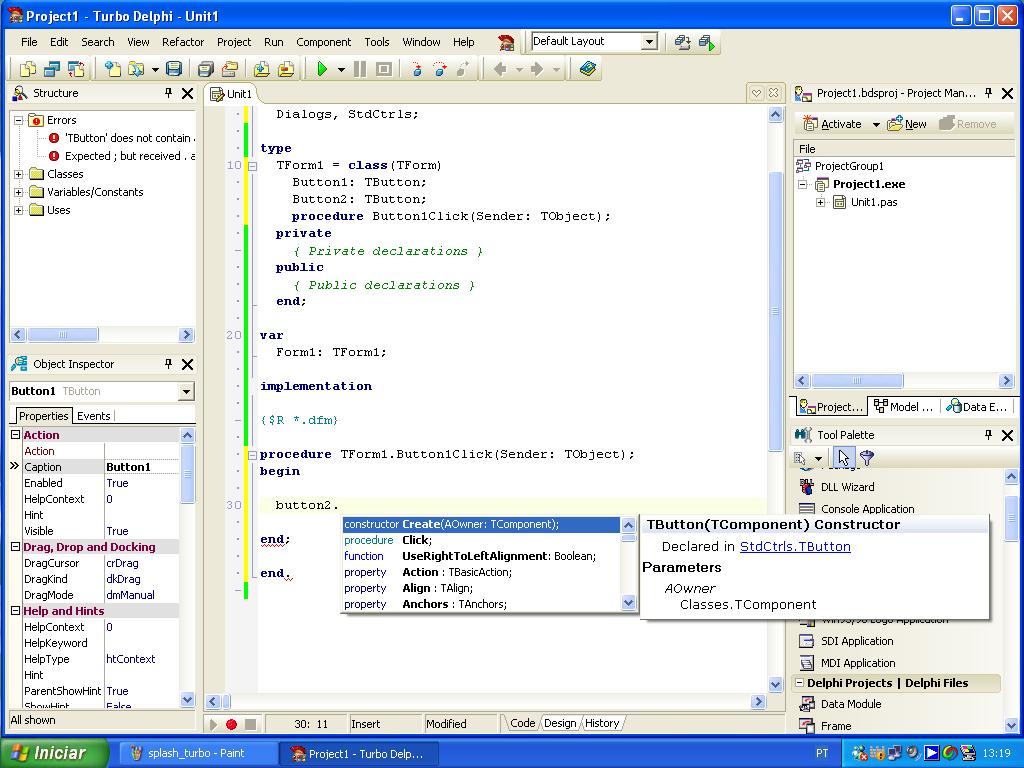This screenshot has height=768, width=1024.
Task: Select the arrow pointer in Tool Palette
Action: pos(843,458)
